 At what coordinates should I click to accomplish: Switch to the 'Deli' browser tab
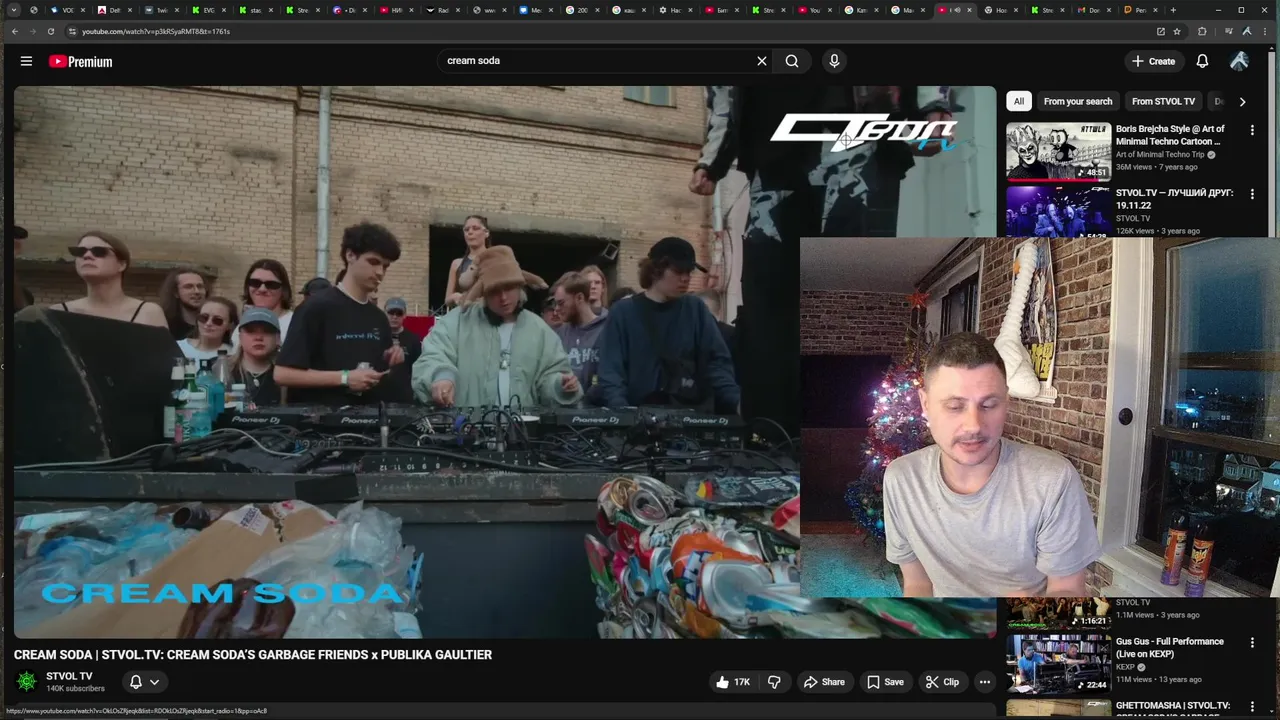click(115, 10)
